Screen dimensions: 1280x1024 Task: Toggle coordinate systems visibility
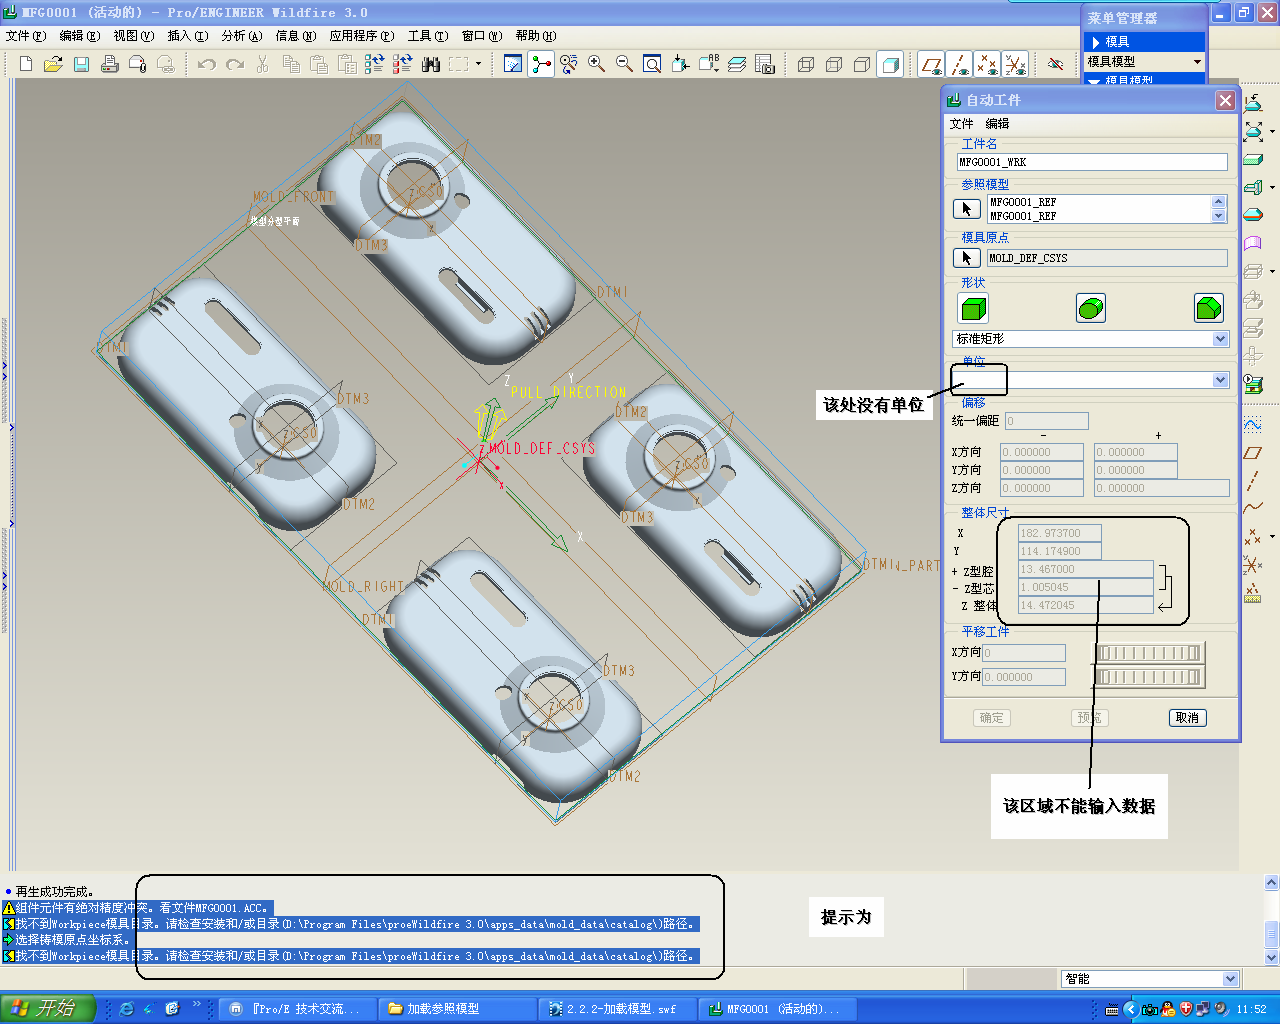tap(1016, 64)
